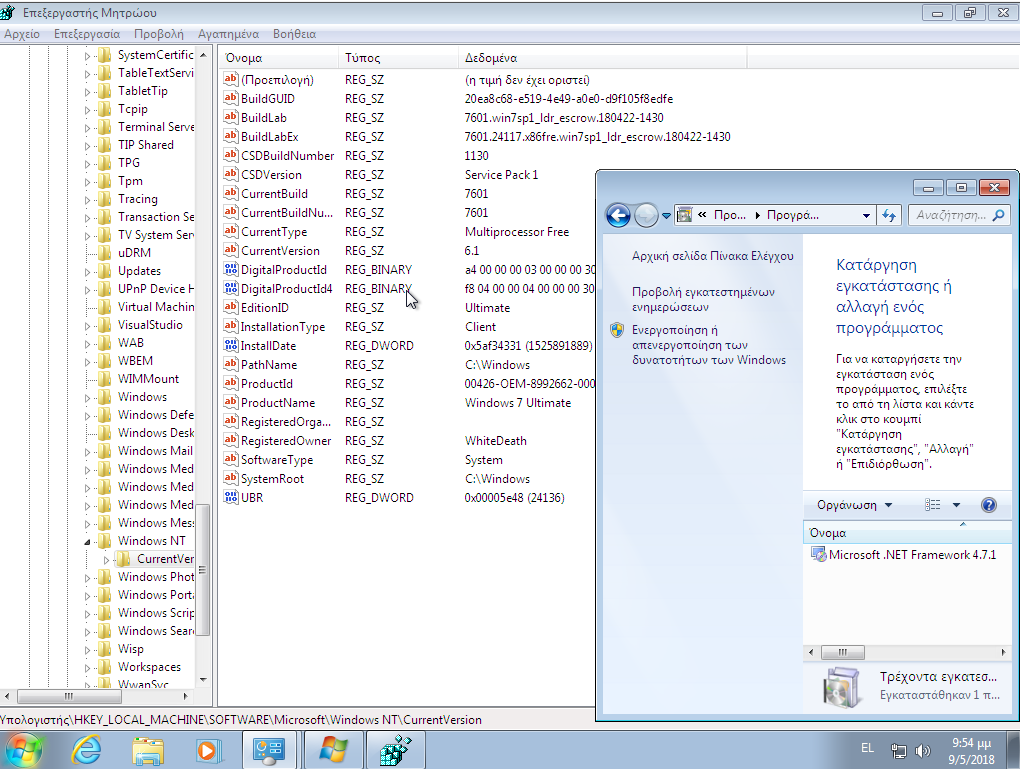Open the recent pages dropdown arrow
The height and width of the screenshot is (769, 1020).
click(x=666, y=215)
